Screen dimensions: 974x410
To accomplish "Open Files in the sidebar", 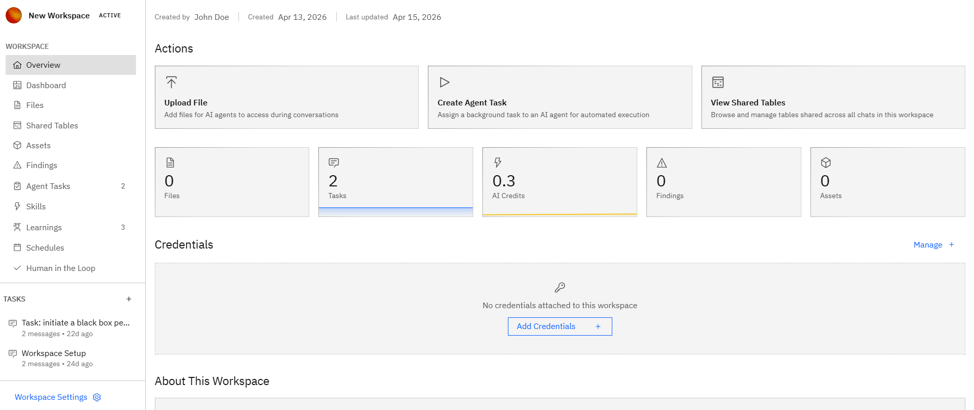I will 71,105.
